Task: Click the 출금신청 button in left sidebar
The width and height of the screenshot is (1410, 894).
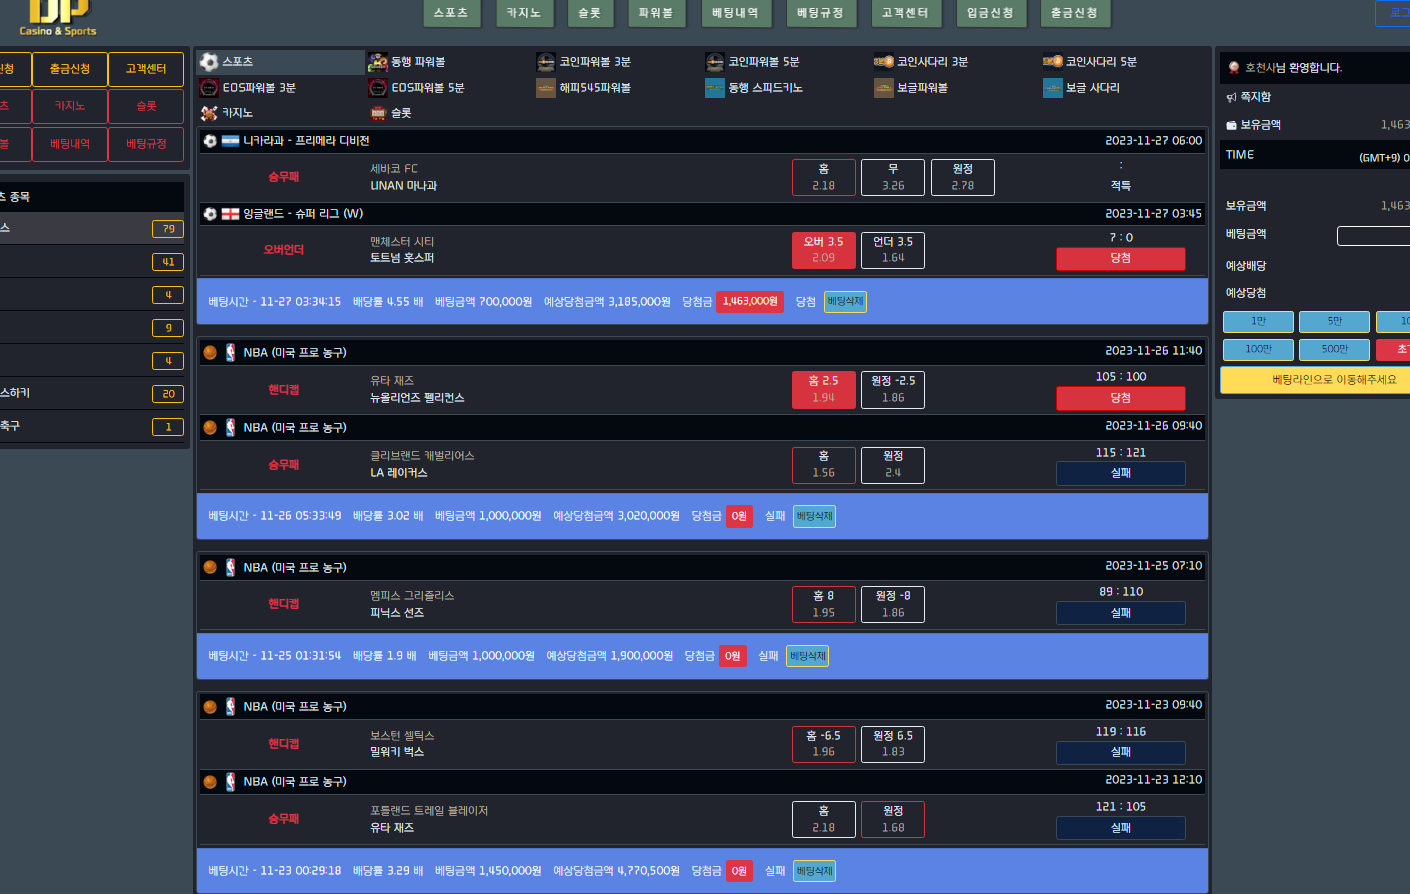Action: pyautogui.click(x=70, y=69)
